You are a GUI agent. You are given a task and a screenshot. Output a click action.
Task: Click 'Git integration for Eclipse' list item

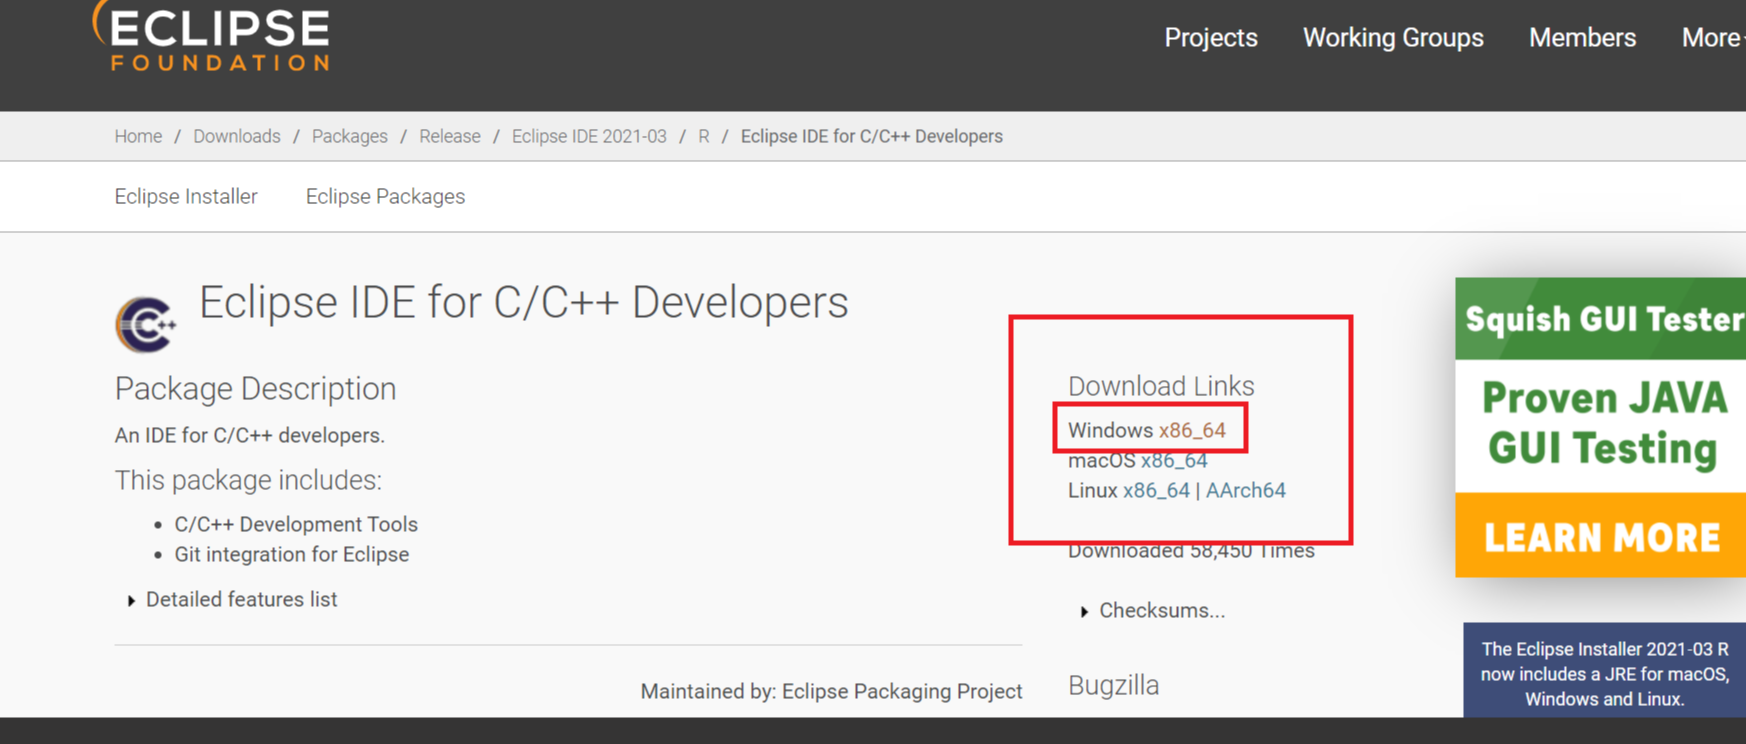point(292,554)
